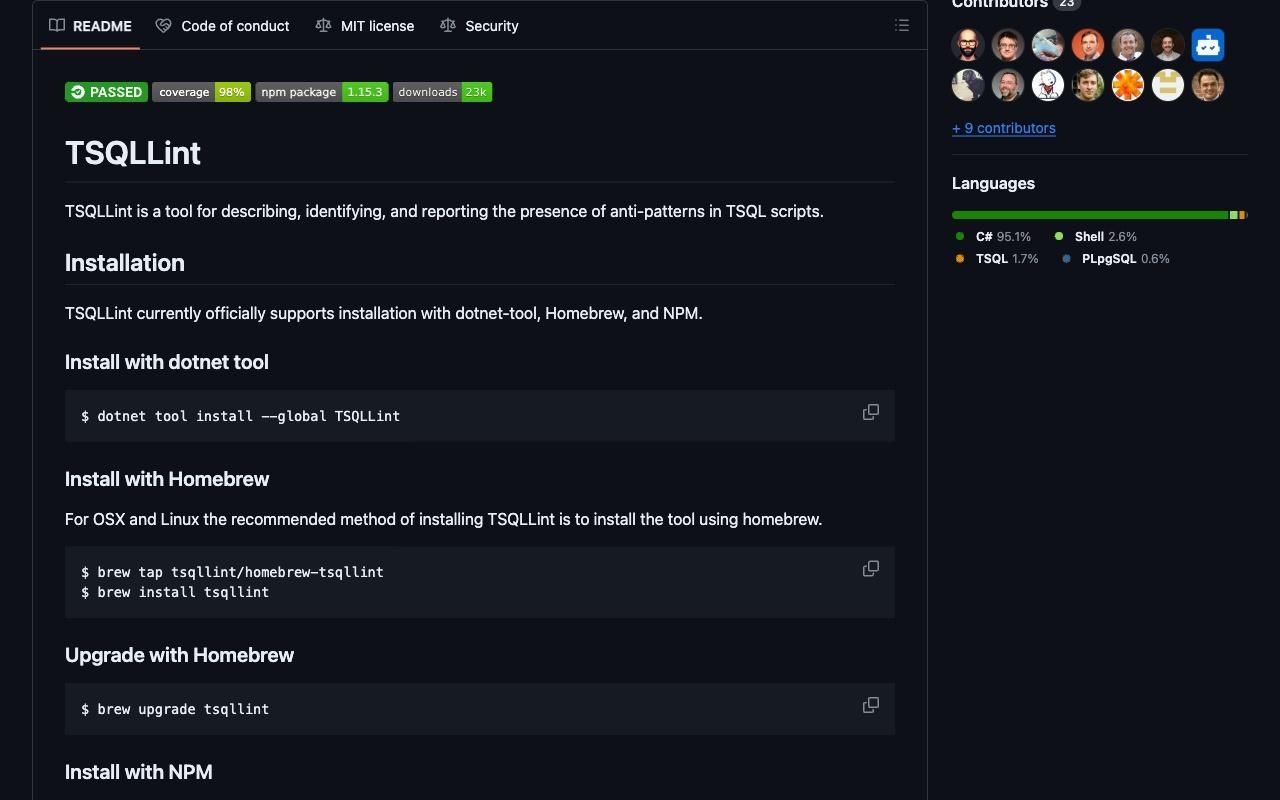1280x800 pixels.
Task: Select the TSQL 1.7% language link
Action: 997,259
